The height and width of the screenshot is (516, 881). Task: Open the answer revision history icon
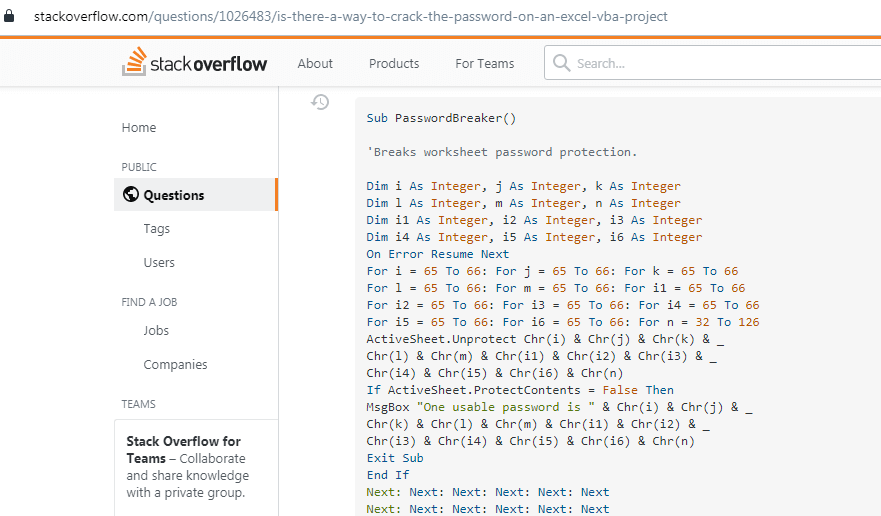coord(320,102)
